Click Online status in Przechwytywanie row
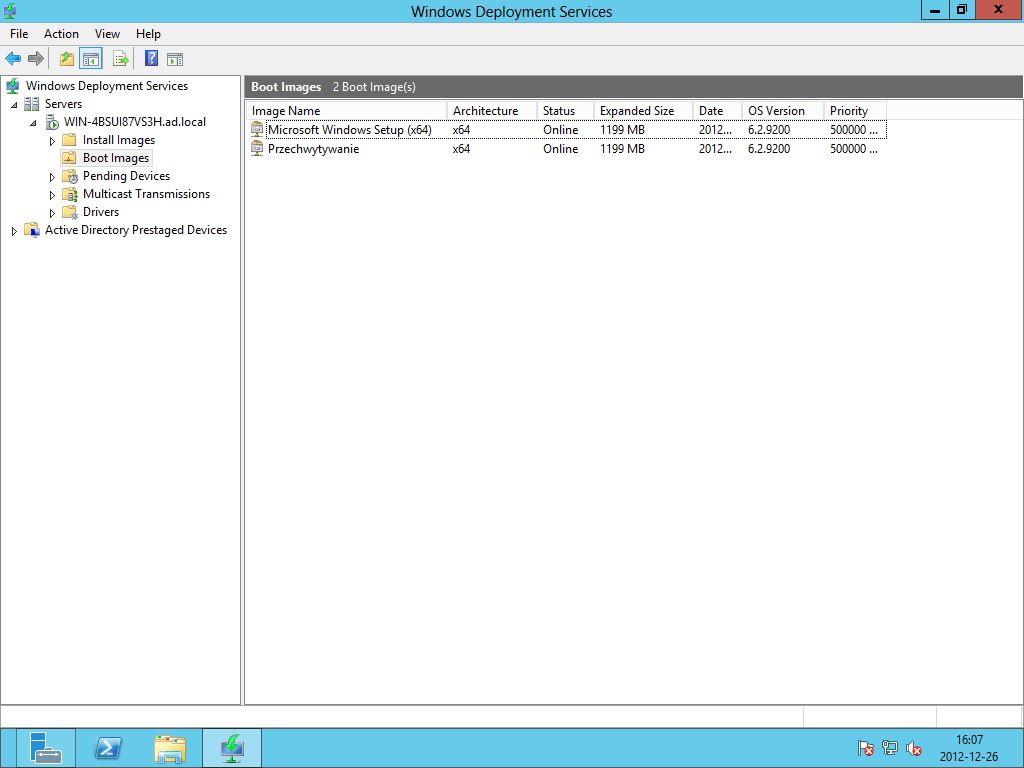Screen dimensions: 1024x768 click(x=560, y=149)
